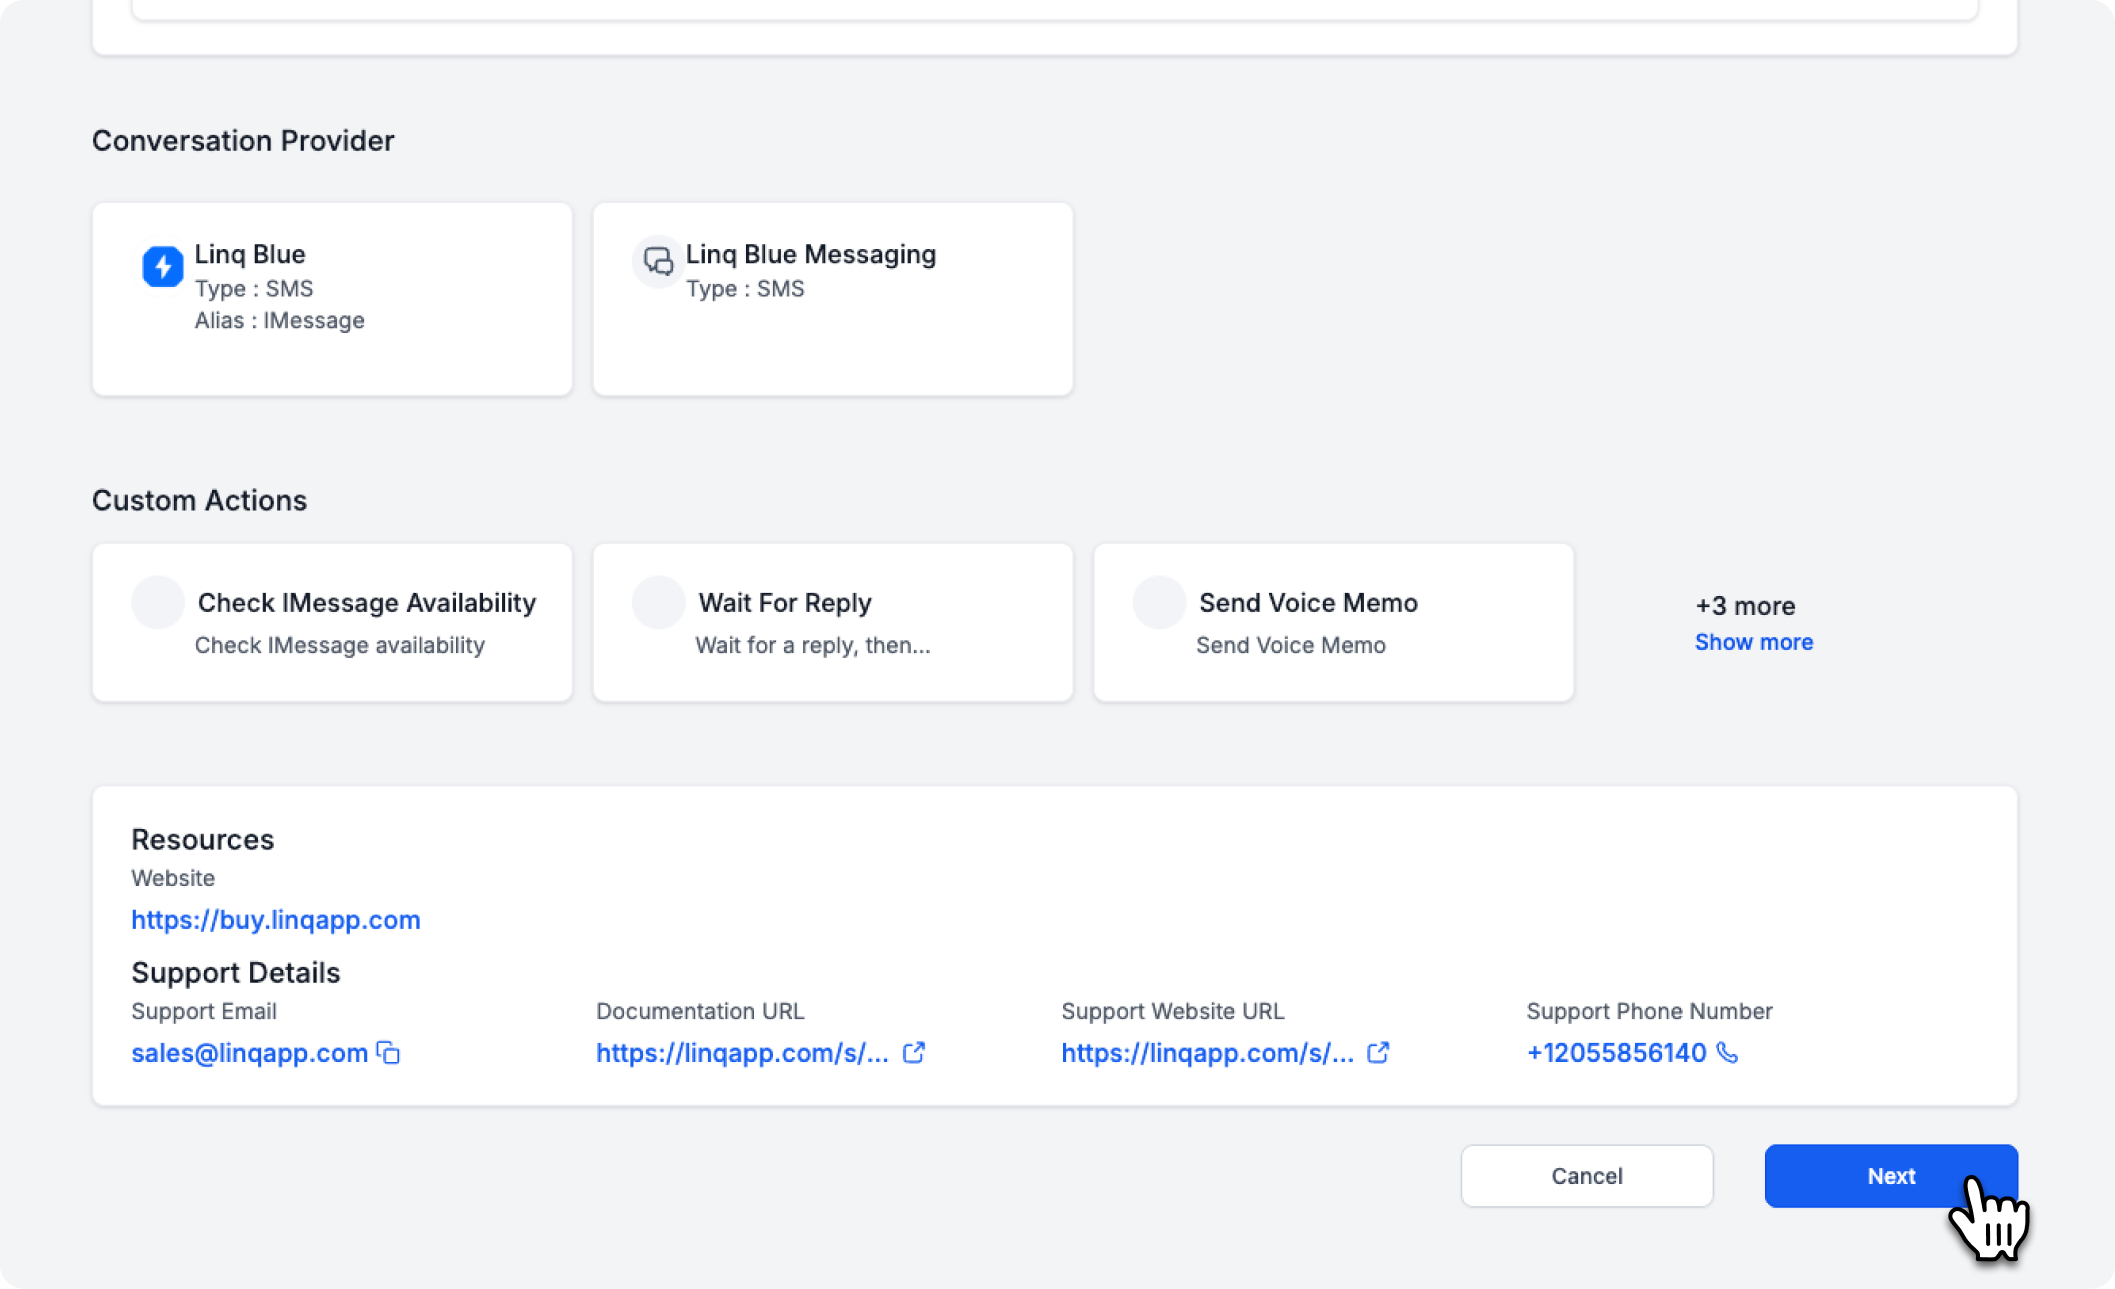The image size is (2115, 1289).
Task: Click the 'Check IMessage availability' description text
Action: click(340, 645)
